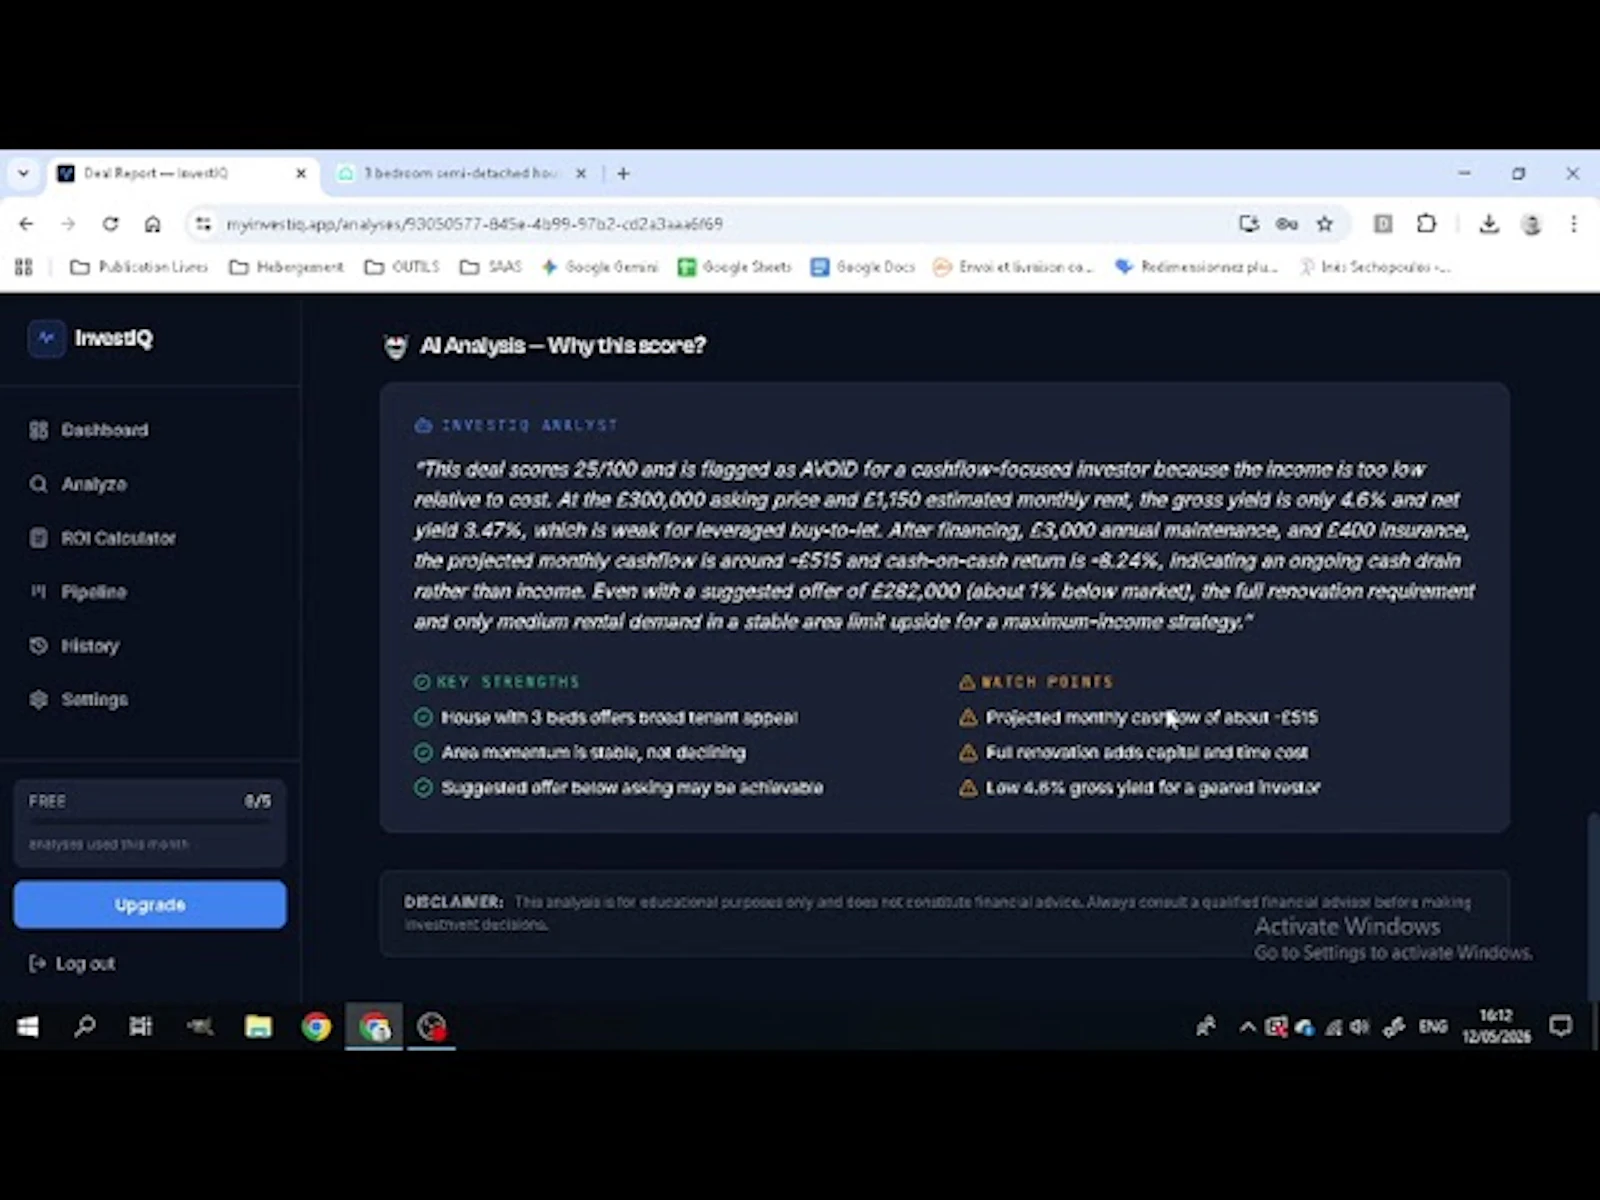
Task: Click the free analyses usage bar
Action: coord(150,822)
